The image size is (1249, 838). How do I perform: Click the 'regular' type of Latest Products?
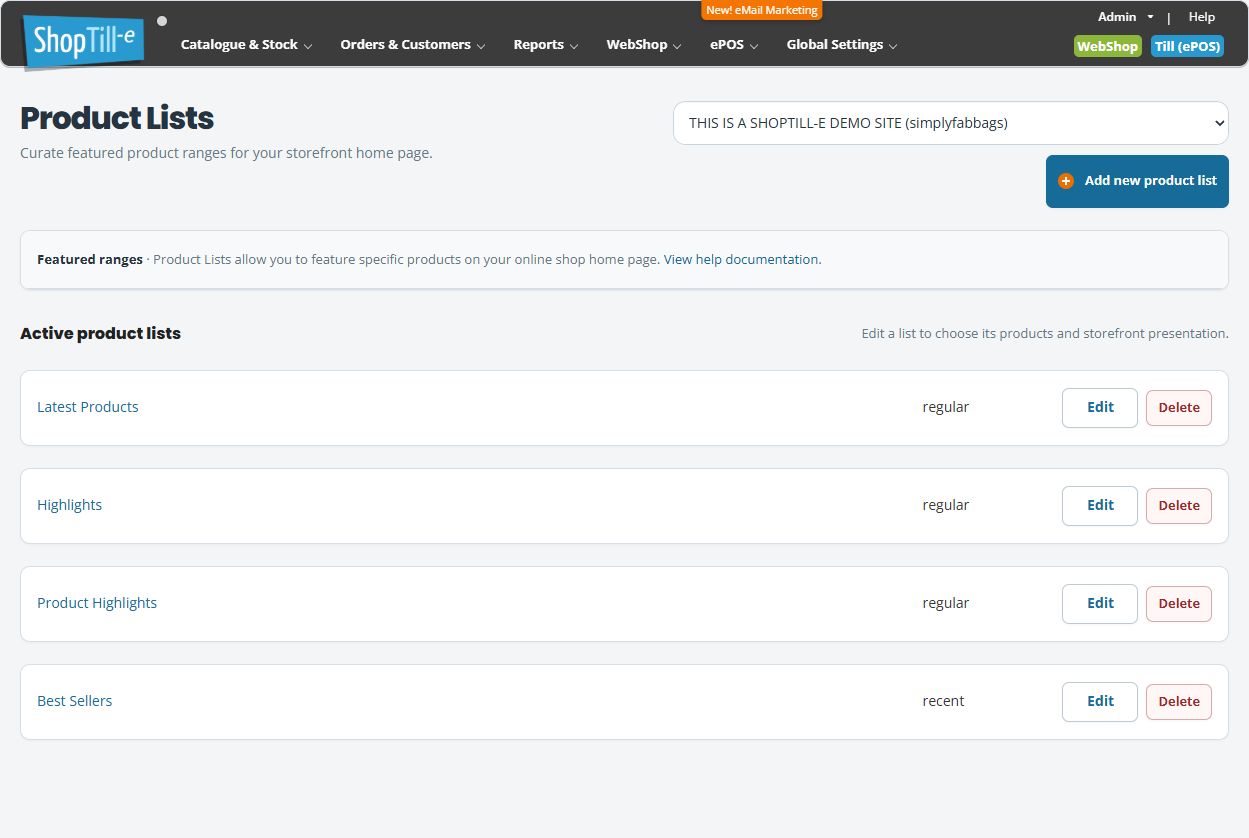pos(946,407)
